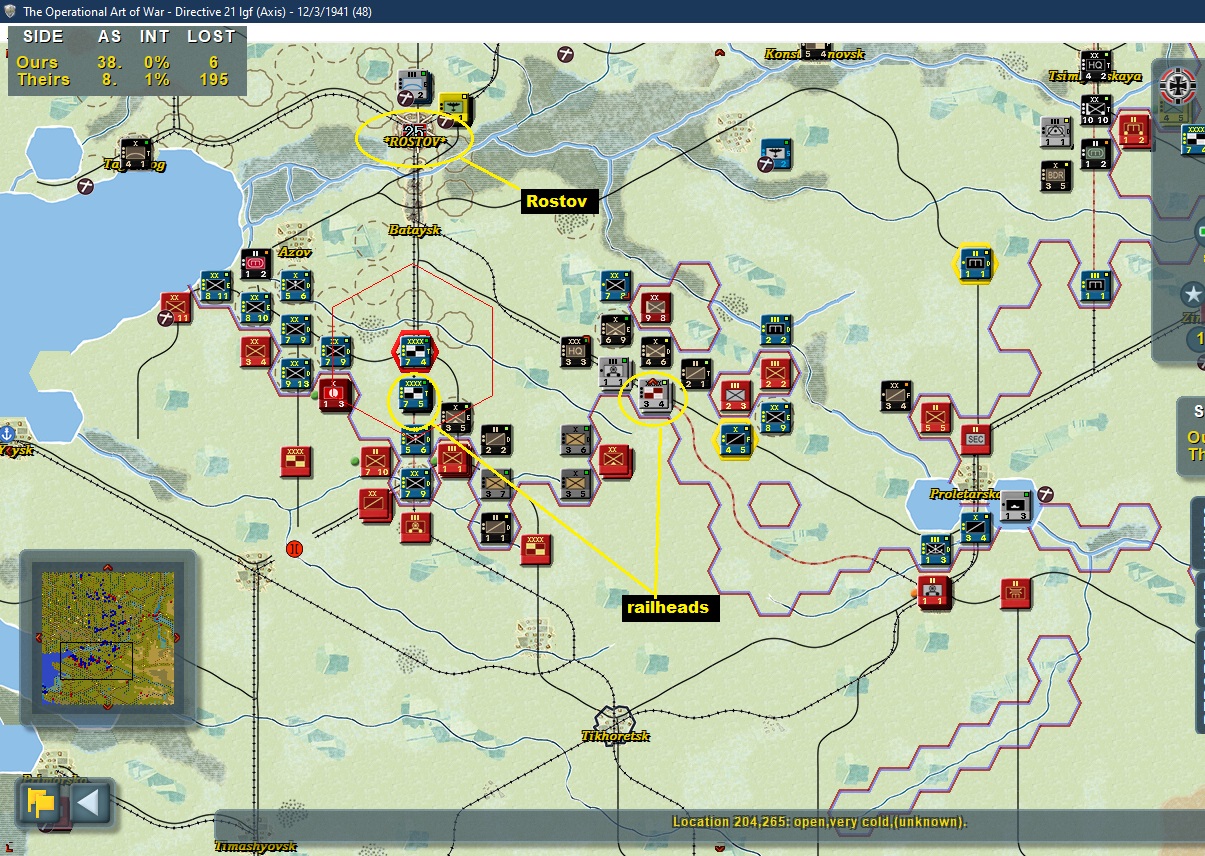The image size is (1205, 856).
Task: Select the blue XXXX rail unit 7-5
Action: pyautogui.click(x=416, y=395)
